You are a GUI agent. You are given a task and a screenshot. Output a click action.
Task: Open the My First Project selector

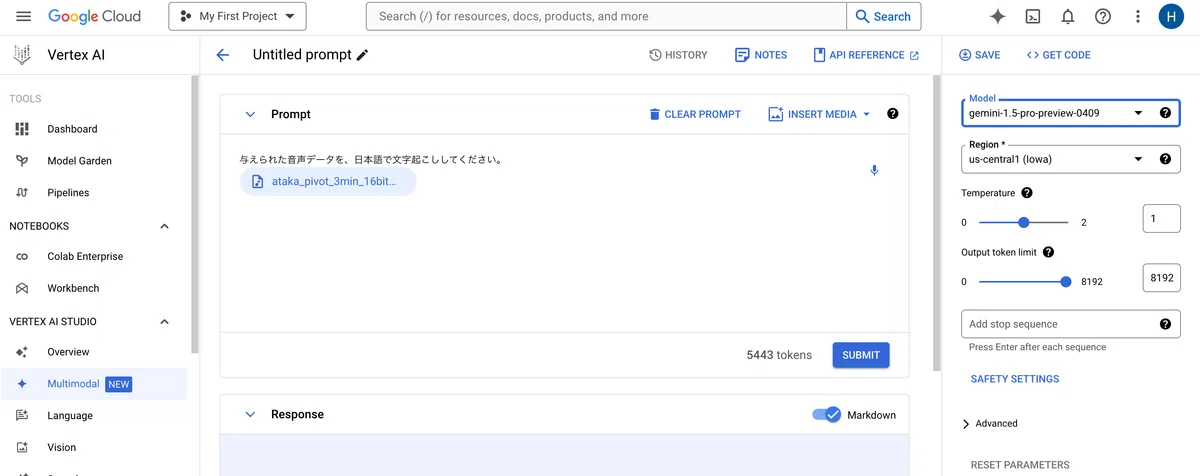pos(238,16)
